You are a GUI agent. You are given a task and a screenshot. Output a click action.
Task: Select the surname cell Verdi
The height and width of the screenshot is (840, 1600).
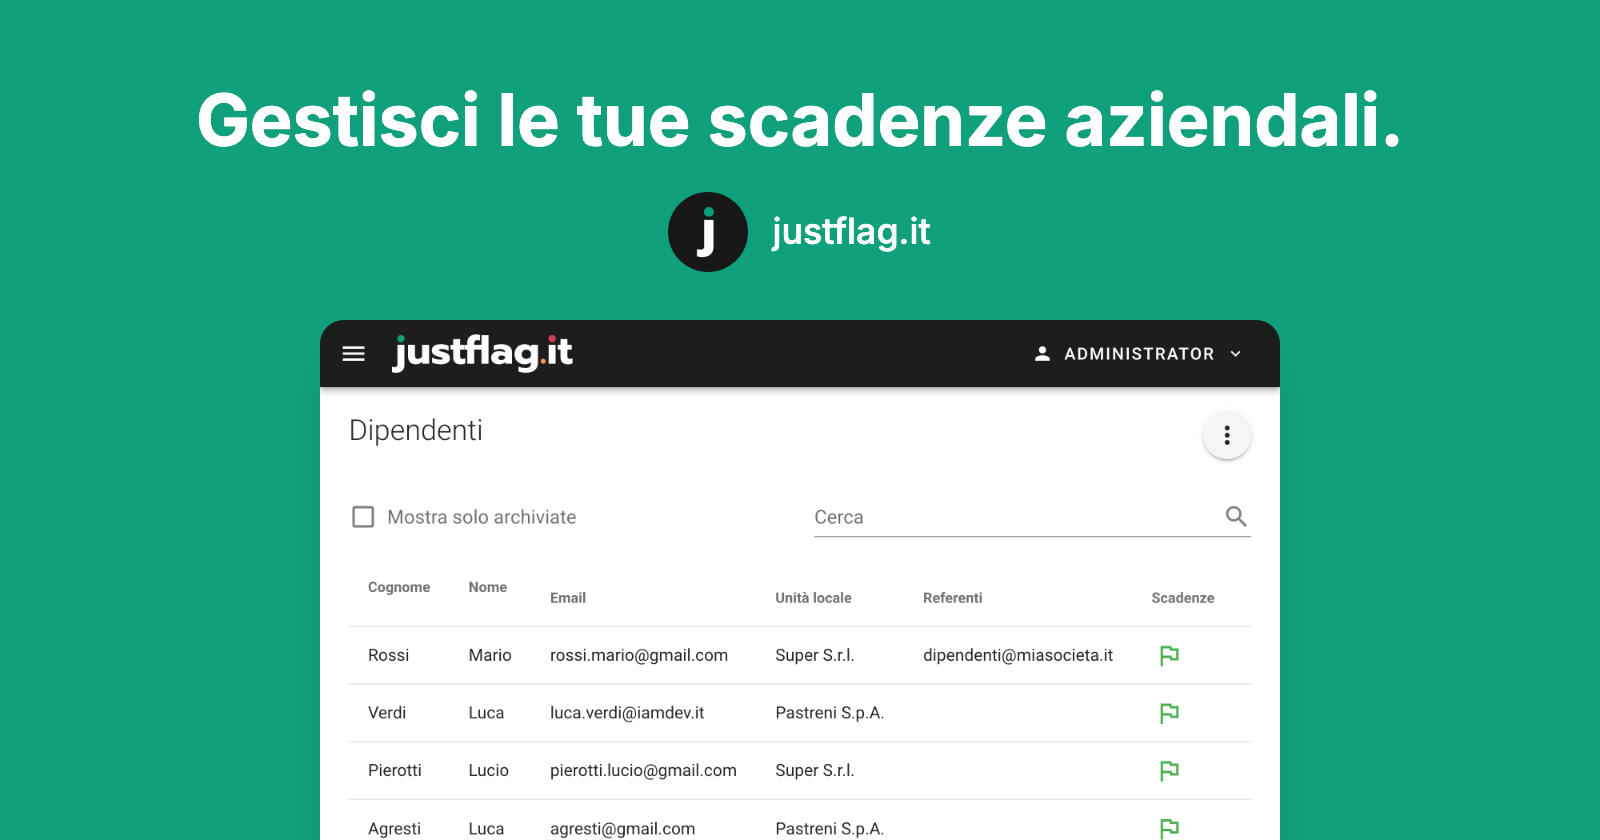387,713
